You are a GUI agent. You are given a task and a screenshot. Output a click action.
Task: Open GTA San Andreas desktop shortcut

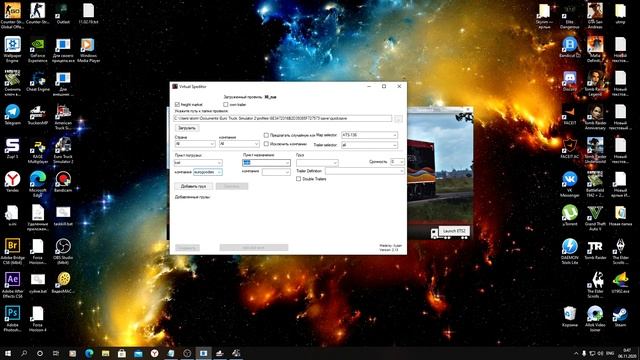[595, 16]
